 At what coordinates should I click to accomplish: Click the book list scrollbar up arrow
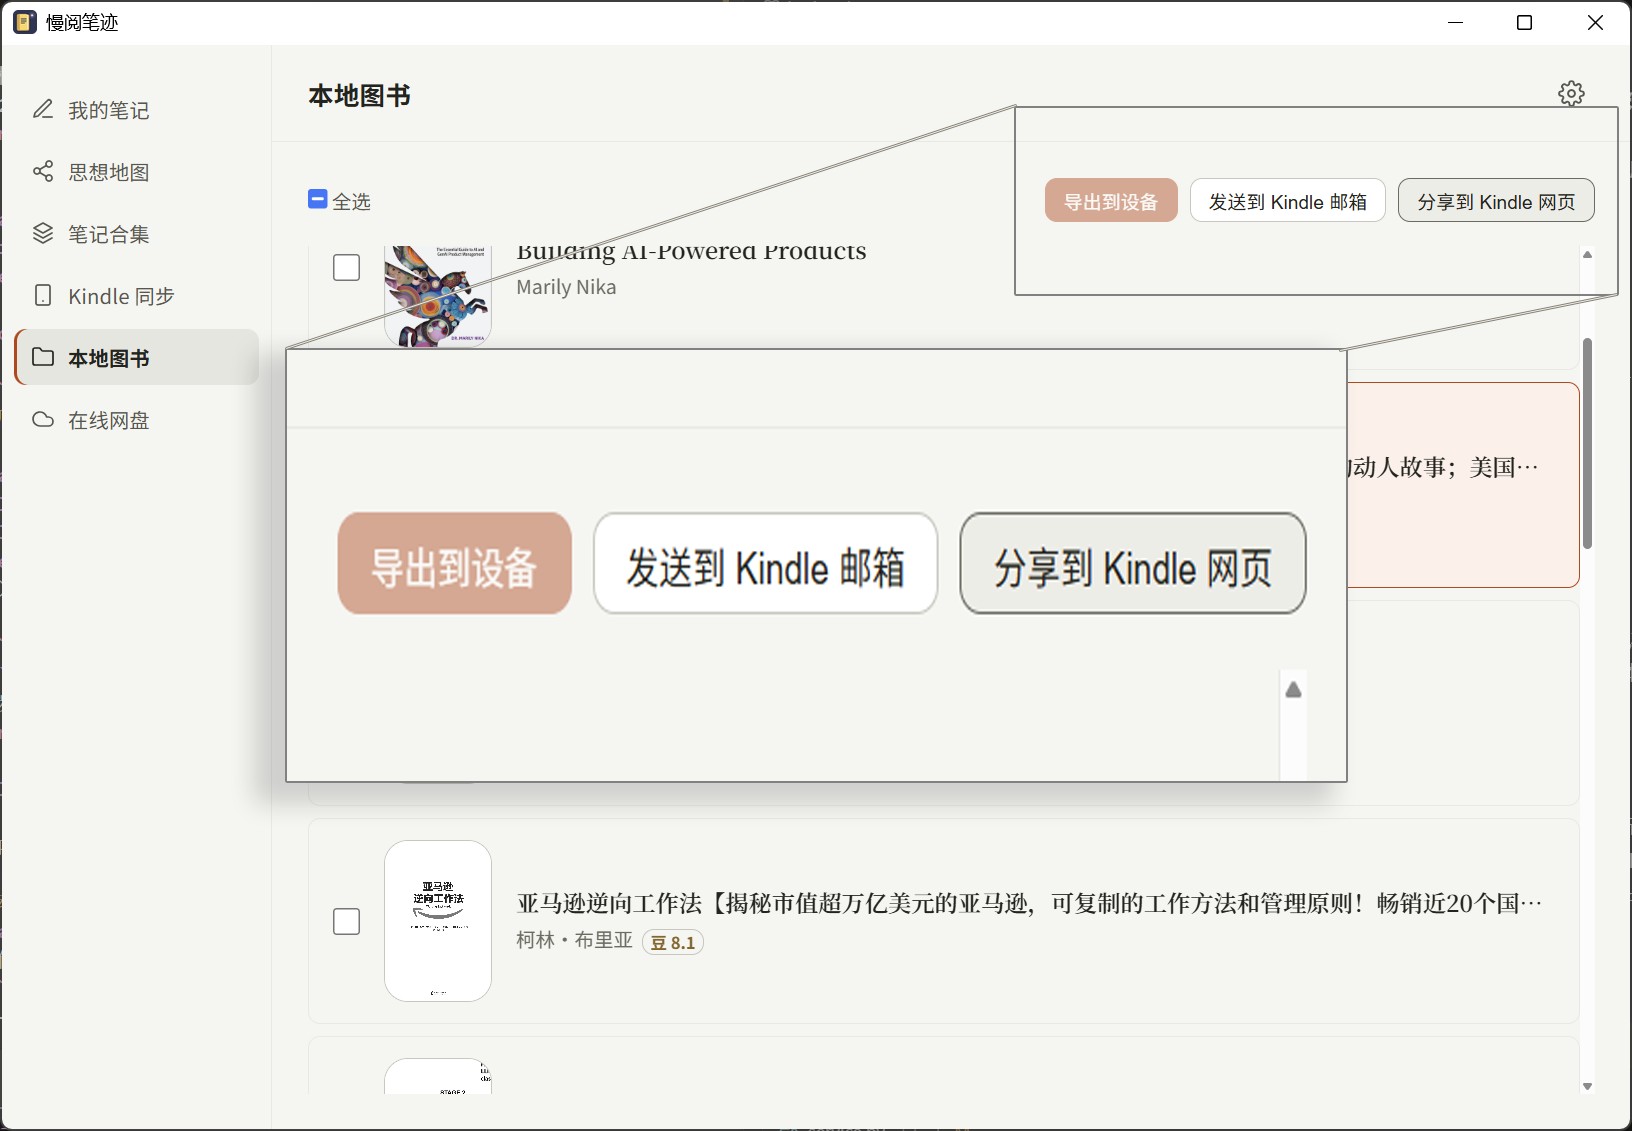click(x=1587, y=254)
